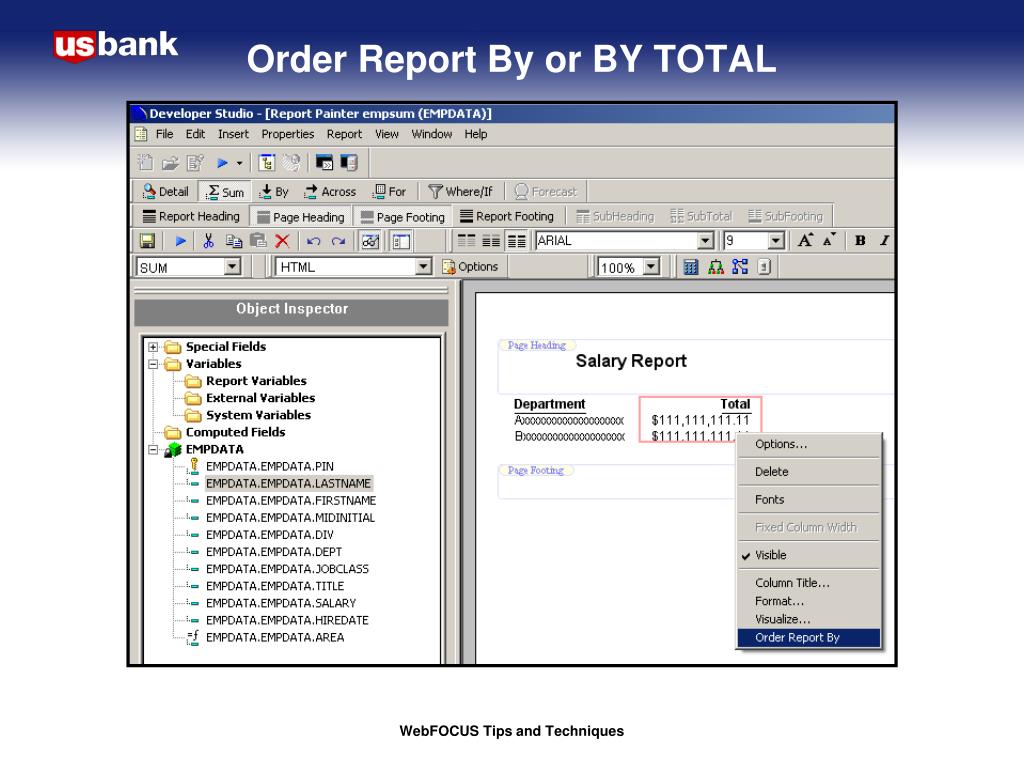Toggle Bold formatting
This screenshot has width=1024, height=768.
pos(860,240)
